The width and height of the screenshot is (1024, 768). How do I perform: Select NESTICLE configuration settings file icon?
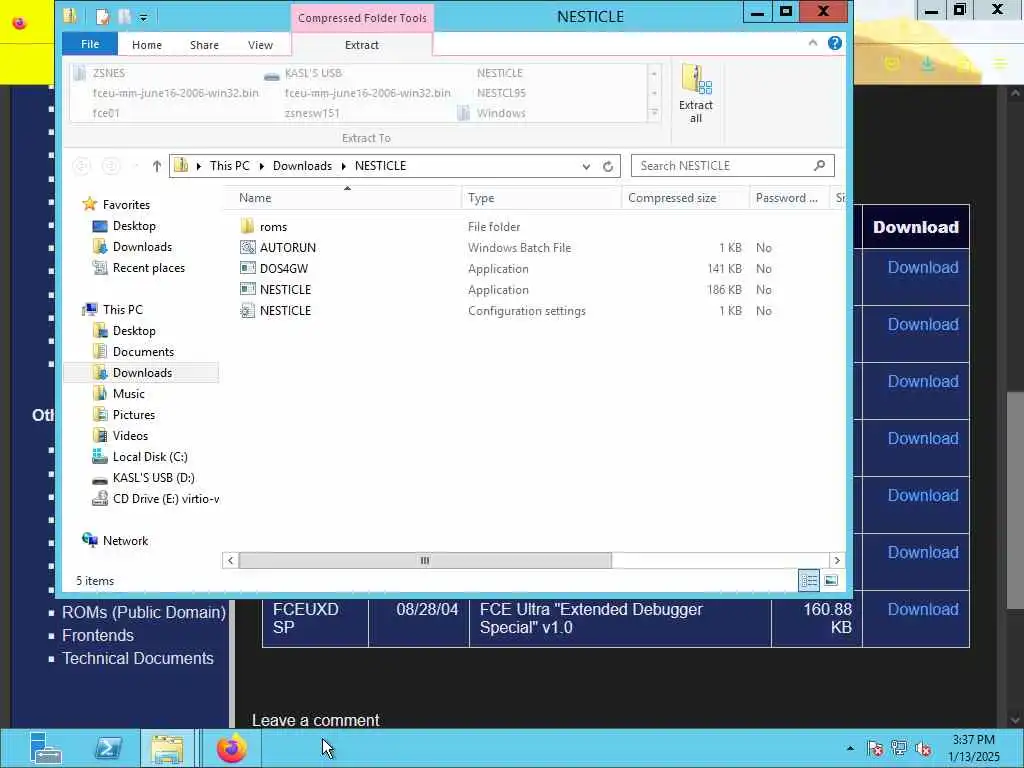pyautogui.click(x=248, y=311)
